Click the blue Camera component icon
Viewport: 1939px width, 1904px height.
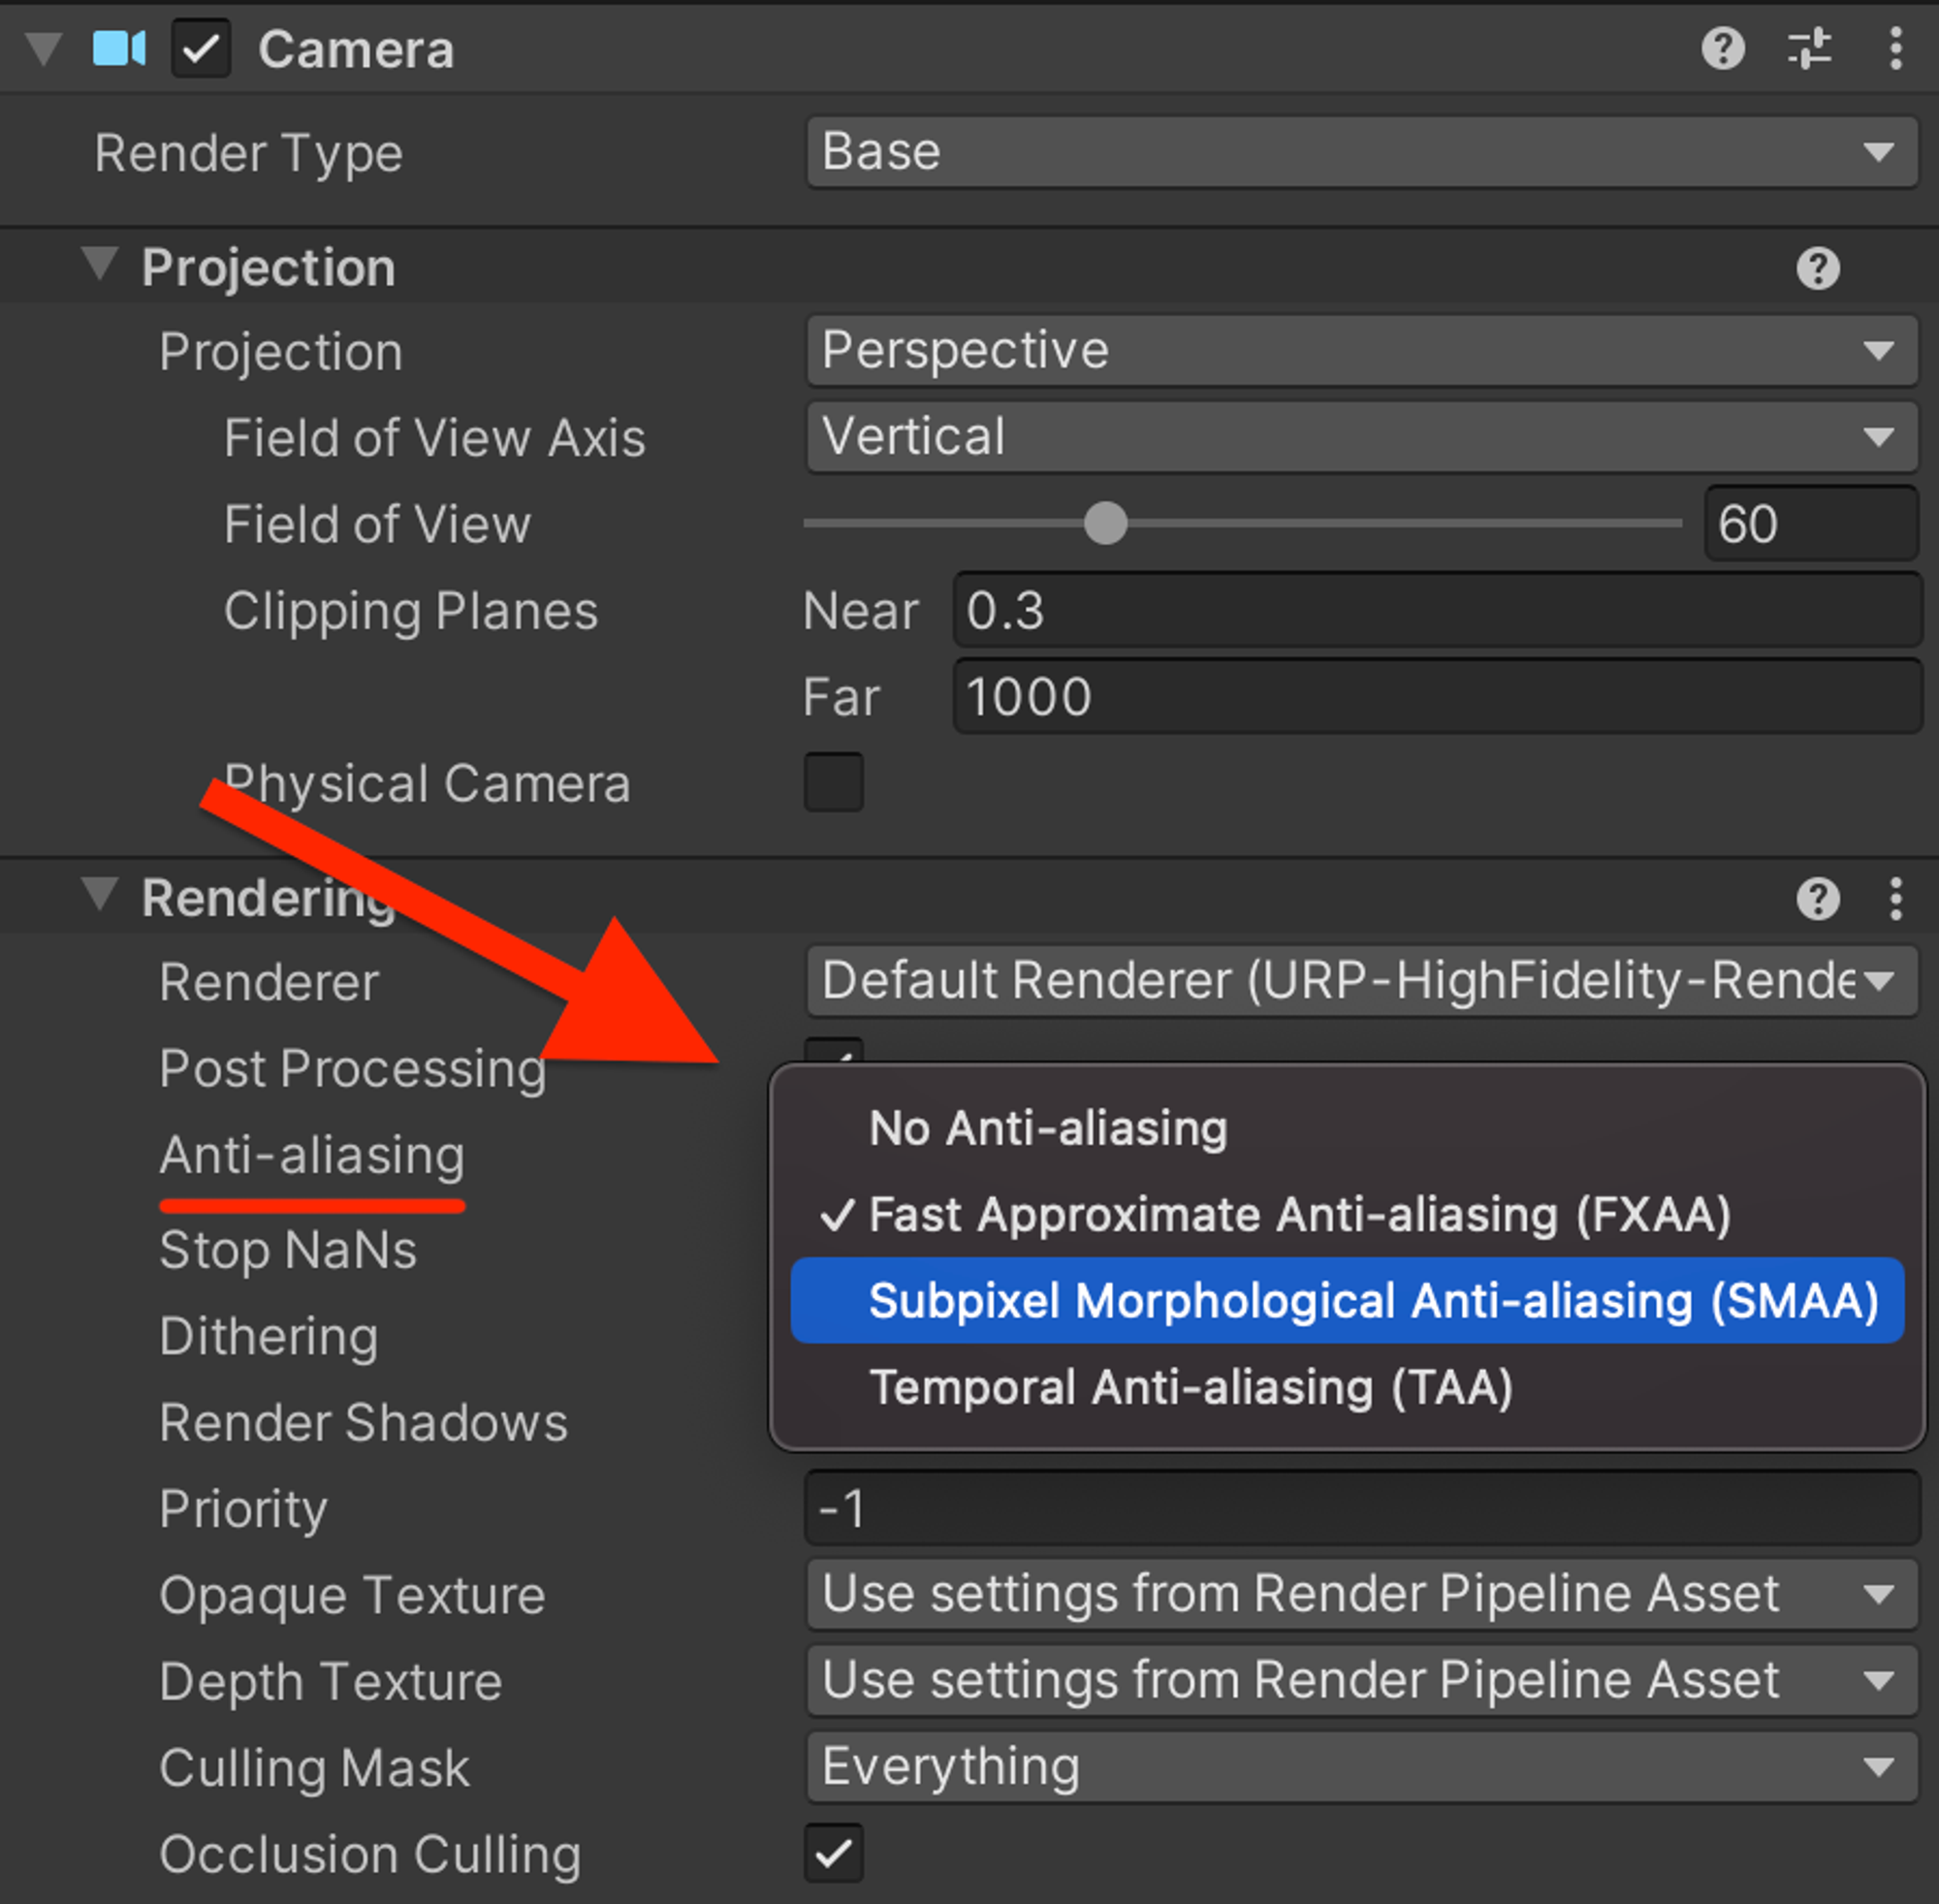pos(119,48)
